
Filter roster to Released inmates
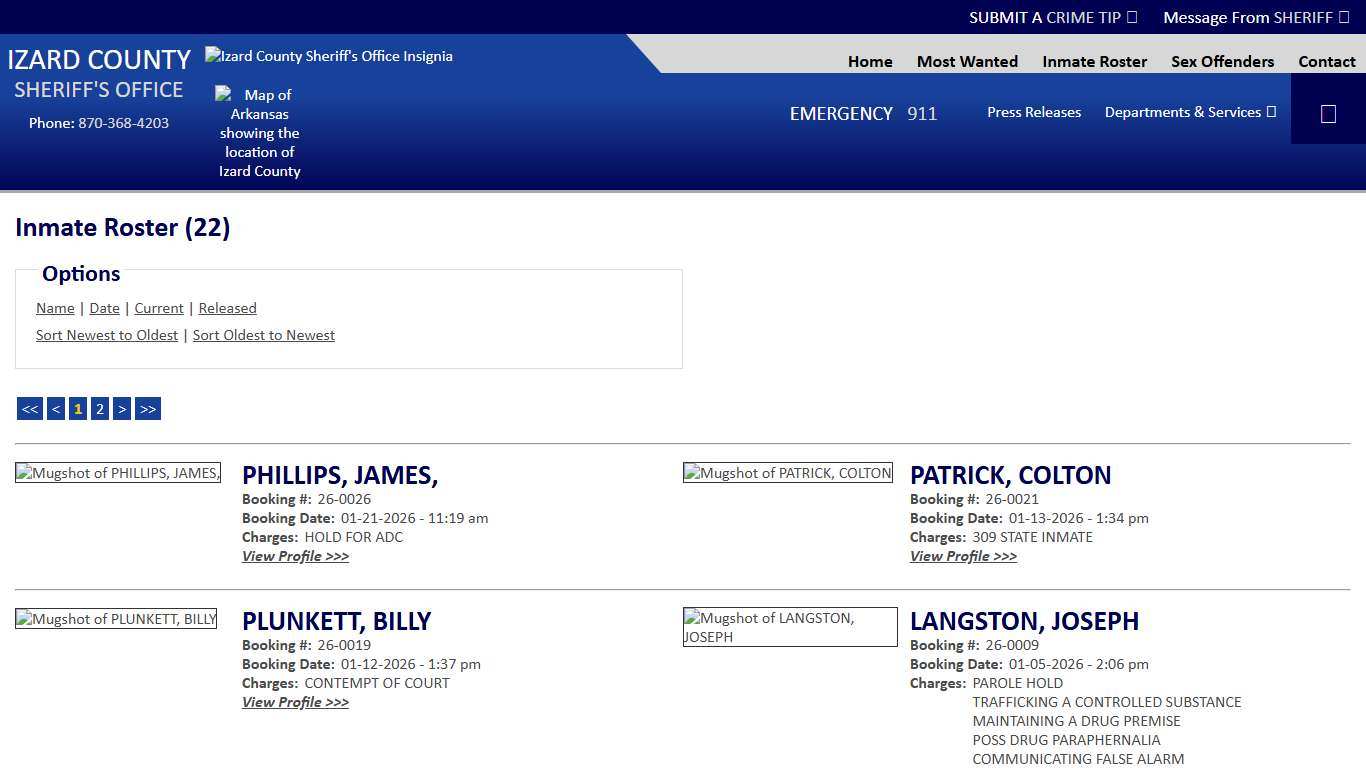pos(227,308)
